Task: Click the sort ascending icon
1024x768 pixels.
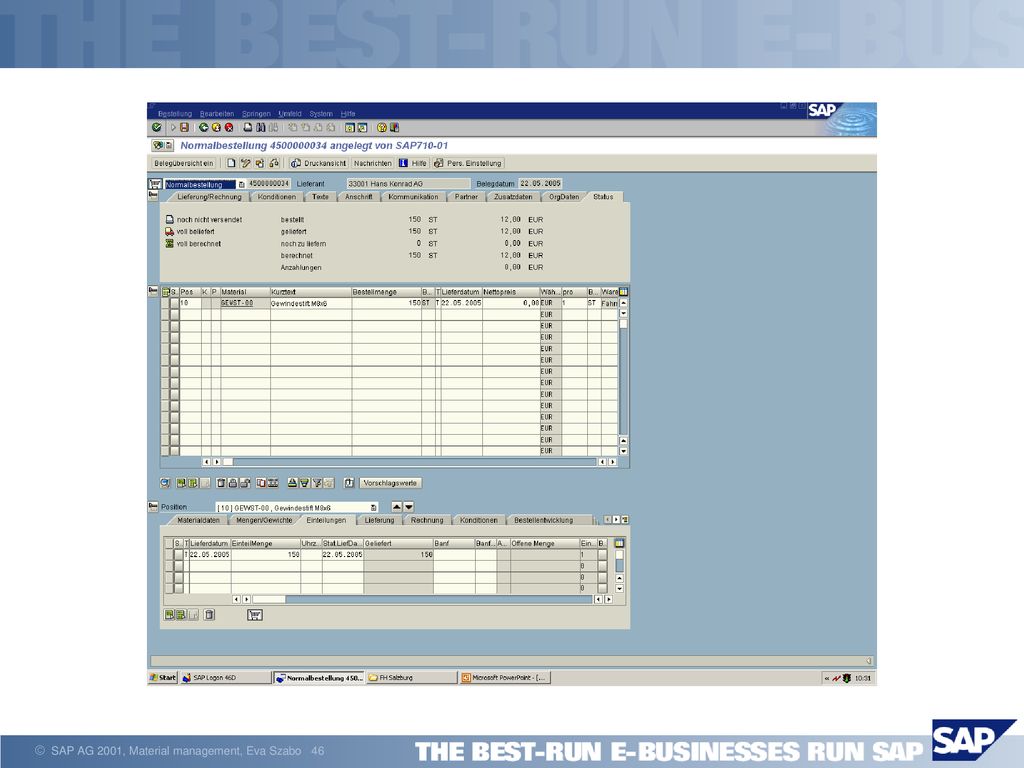Action: 293,483
